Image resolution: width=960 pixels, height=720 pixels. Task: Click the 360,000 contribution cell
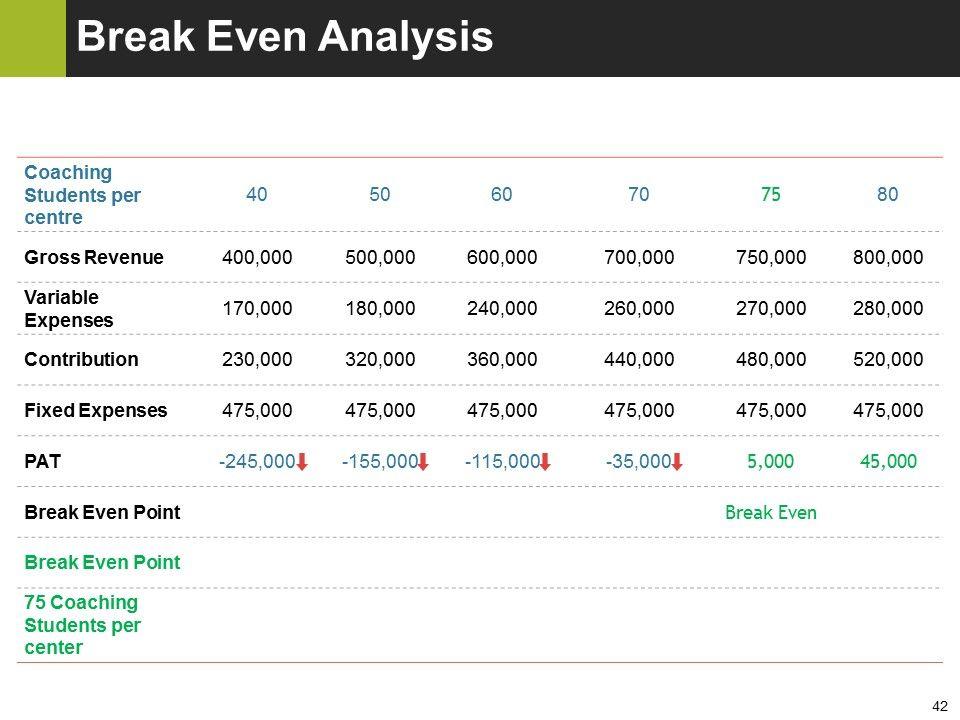(502, 359)
